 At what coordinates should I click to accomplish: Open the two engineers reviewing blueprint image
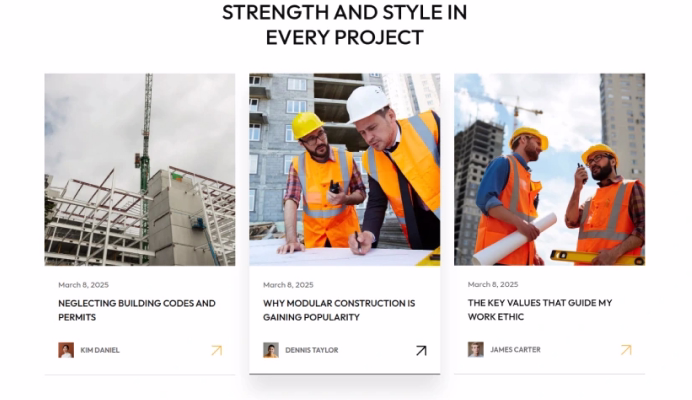tap(345, 170)
